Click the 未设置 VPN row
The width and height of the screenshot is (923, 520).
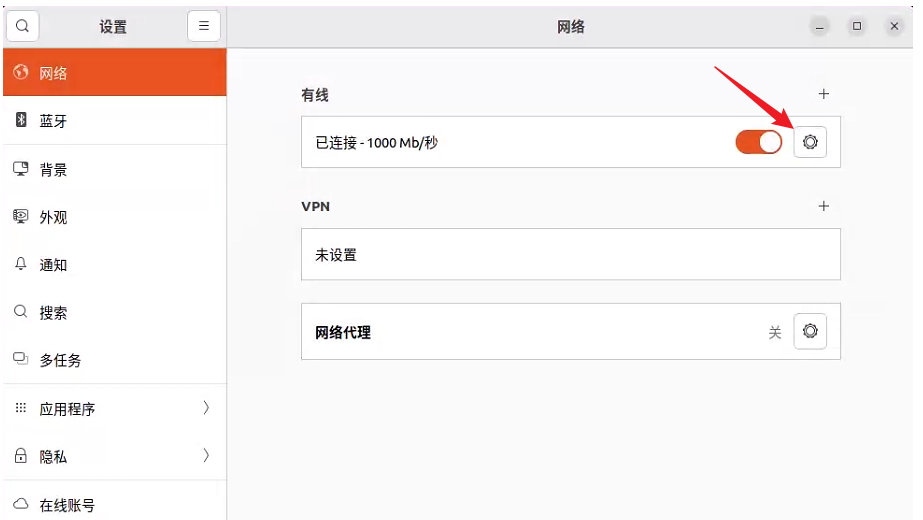571,254
